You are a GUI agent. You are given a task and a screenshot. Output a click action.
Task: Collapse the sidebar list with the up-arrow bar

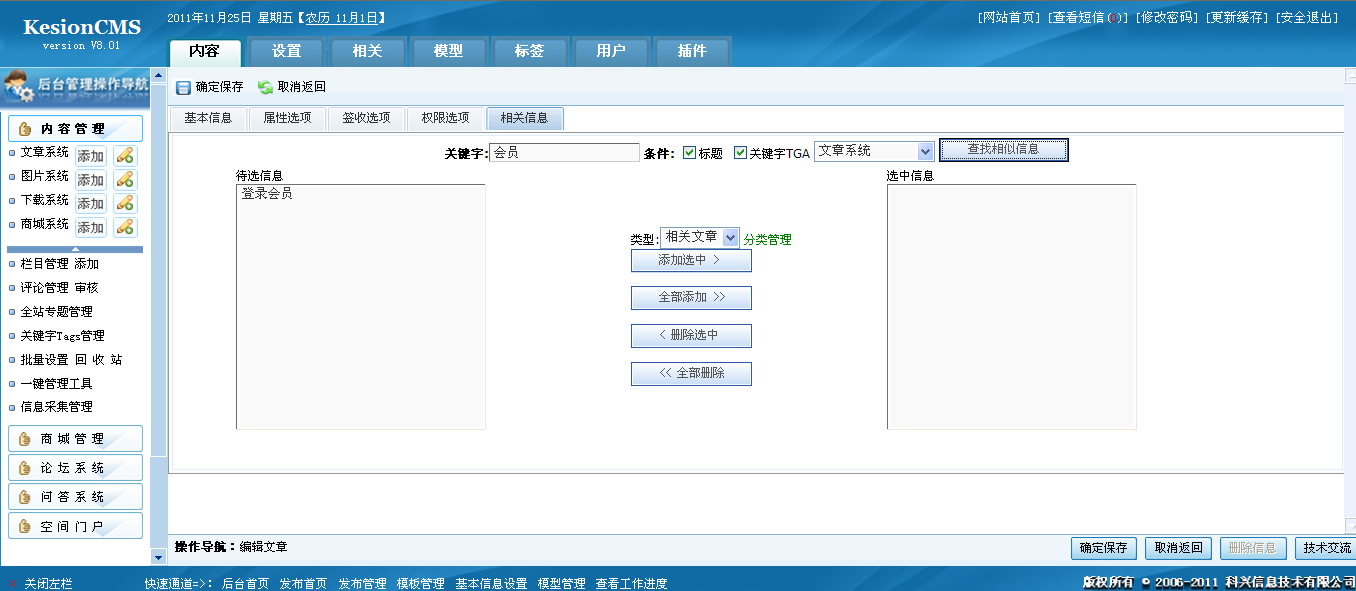(x=75, y=249)
